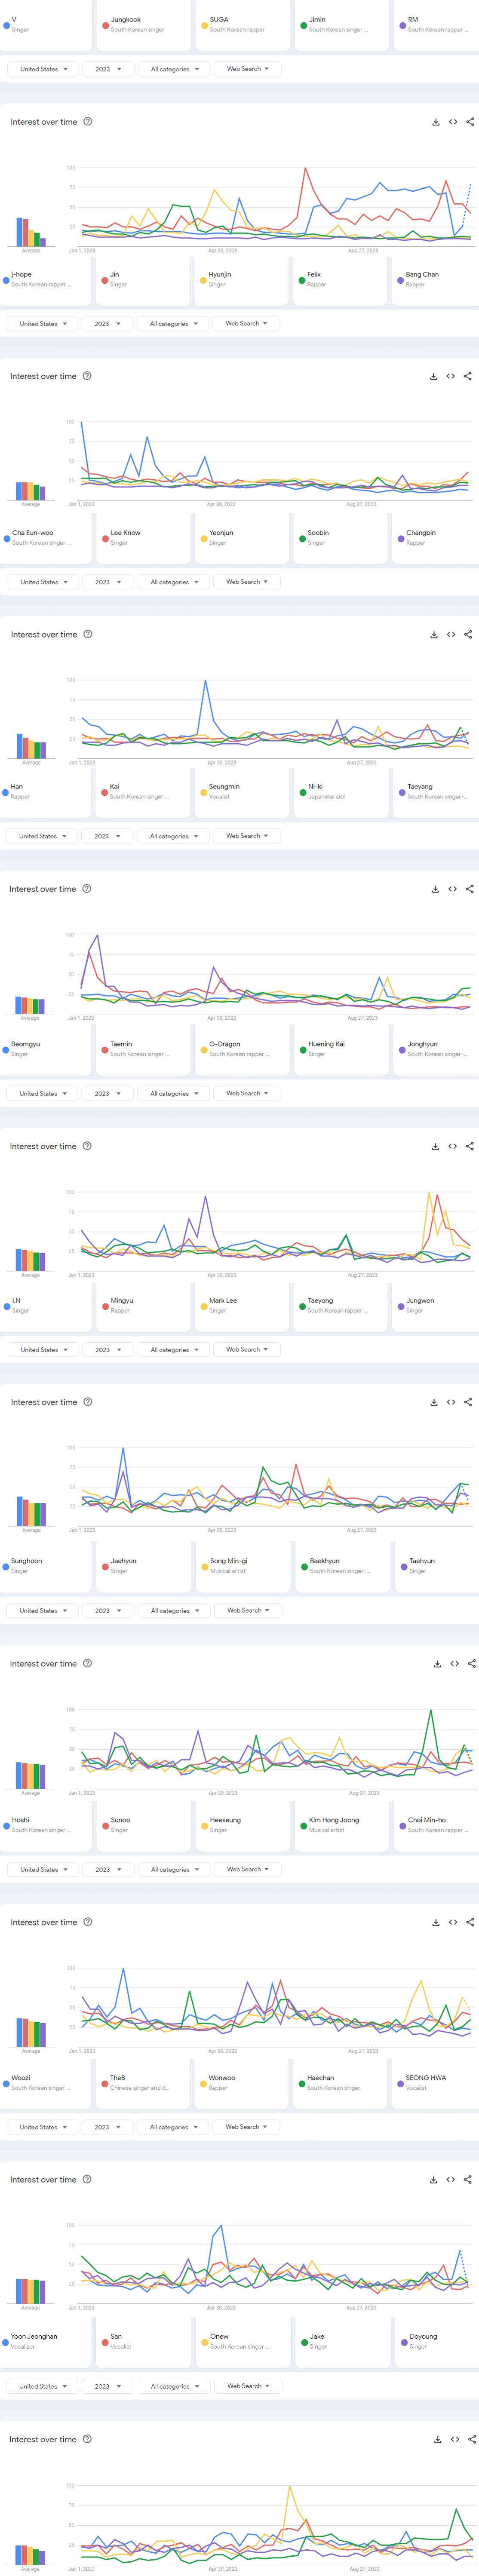Open embed code for the Mingyu, Mark Lee chart
479x2576 pixels.
(451, 1402)
